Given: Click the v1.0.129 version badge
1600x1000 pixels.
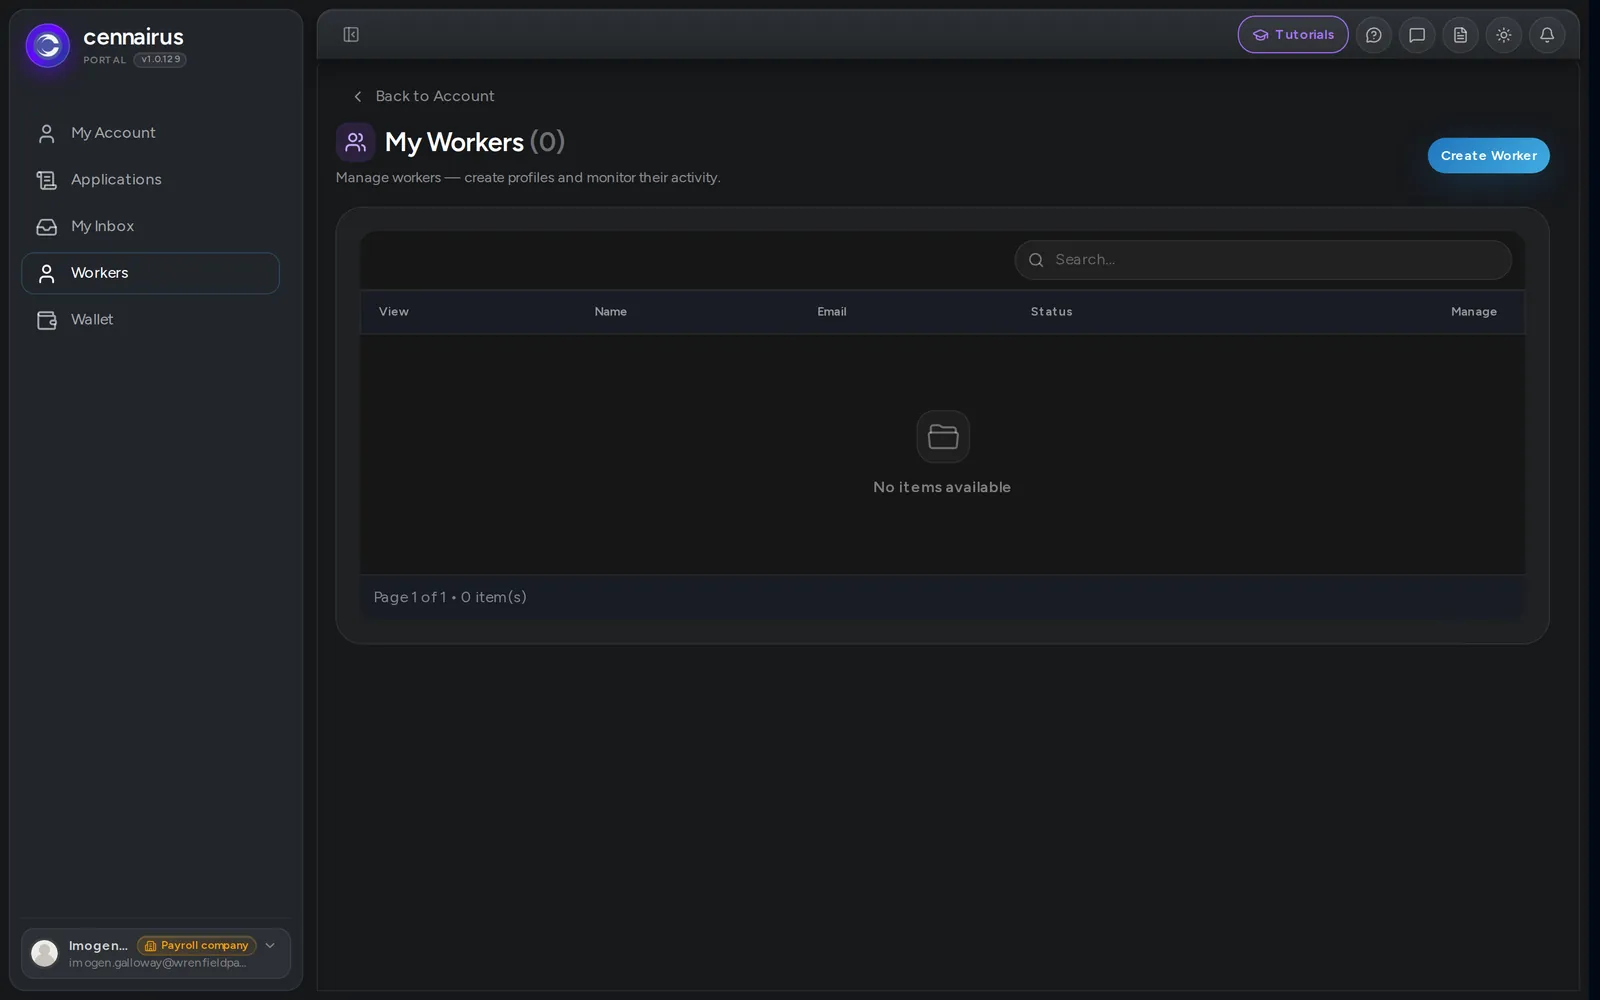Looking at the screenshot, I should tap(160, 60).
